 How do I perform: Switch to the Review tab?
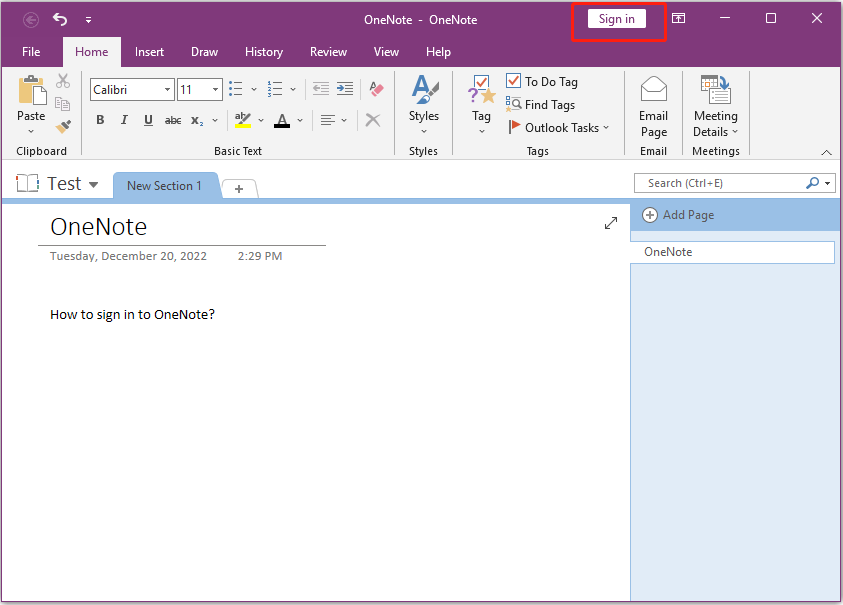[x=328, y=52]
